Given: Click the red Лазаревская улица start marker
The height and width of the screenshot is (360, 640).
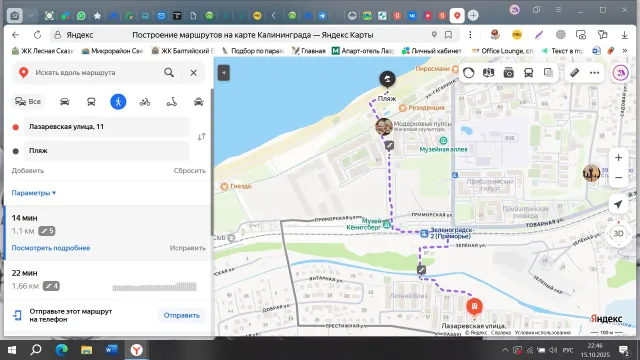Looking at the screenshot, I should pyautogui.click(x=474, y=306).
